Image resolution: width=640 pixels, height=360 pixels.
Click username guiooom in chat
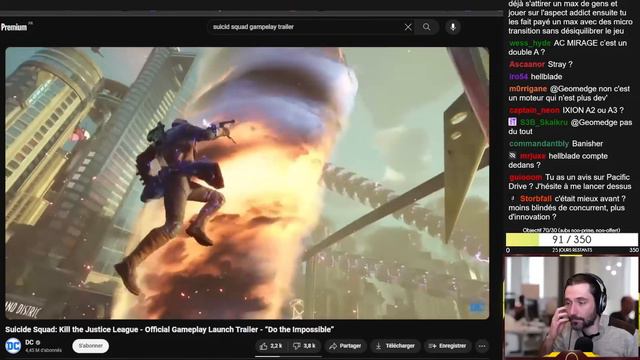point(525,177)
